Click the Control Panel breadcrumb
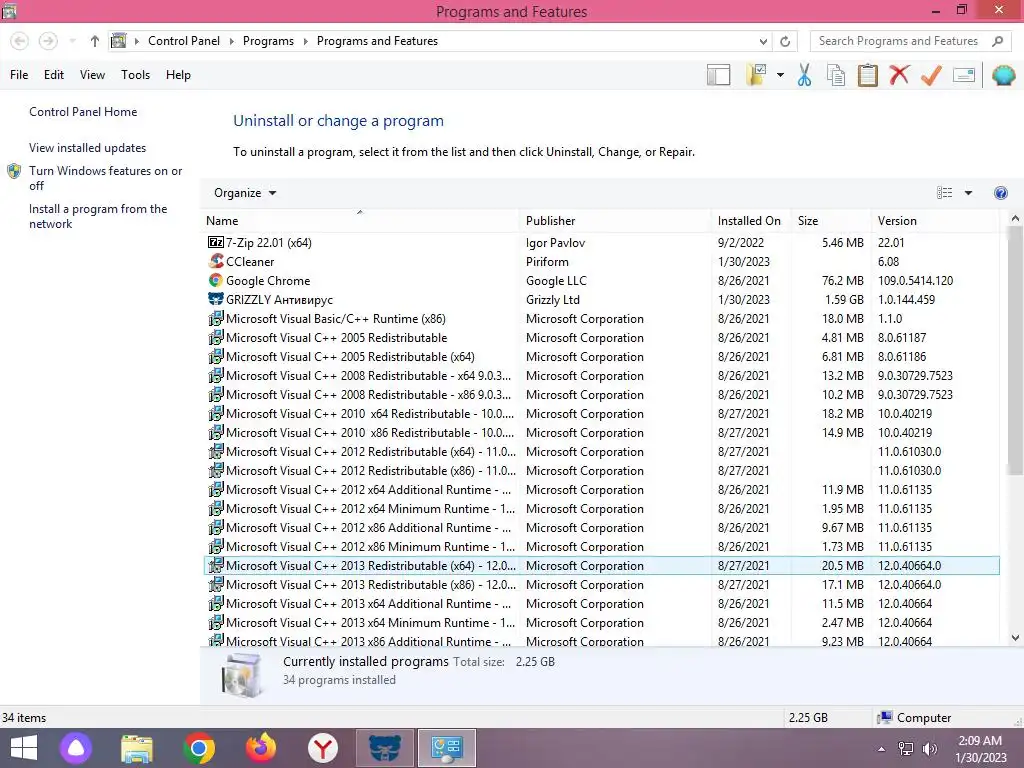1024x768 pixels. pos(184,41)
